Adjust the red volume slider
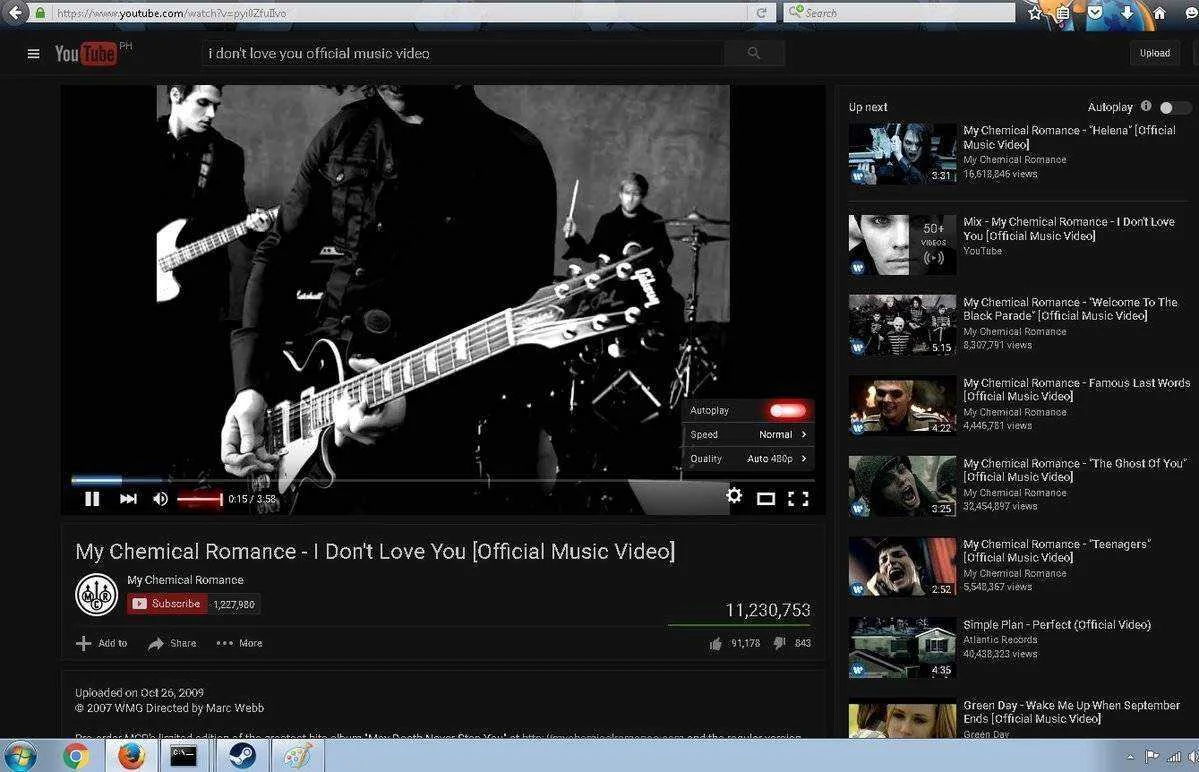This screenshot has height=772, width=1199. pos(200,499)
